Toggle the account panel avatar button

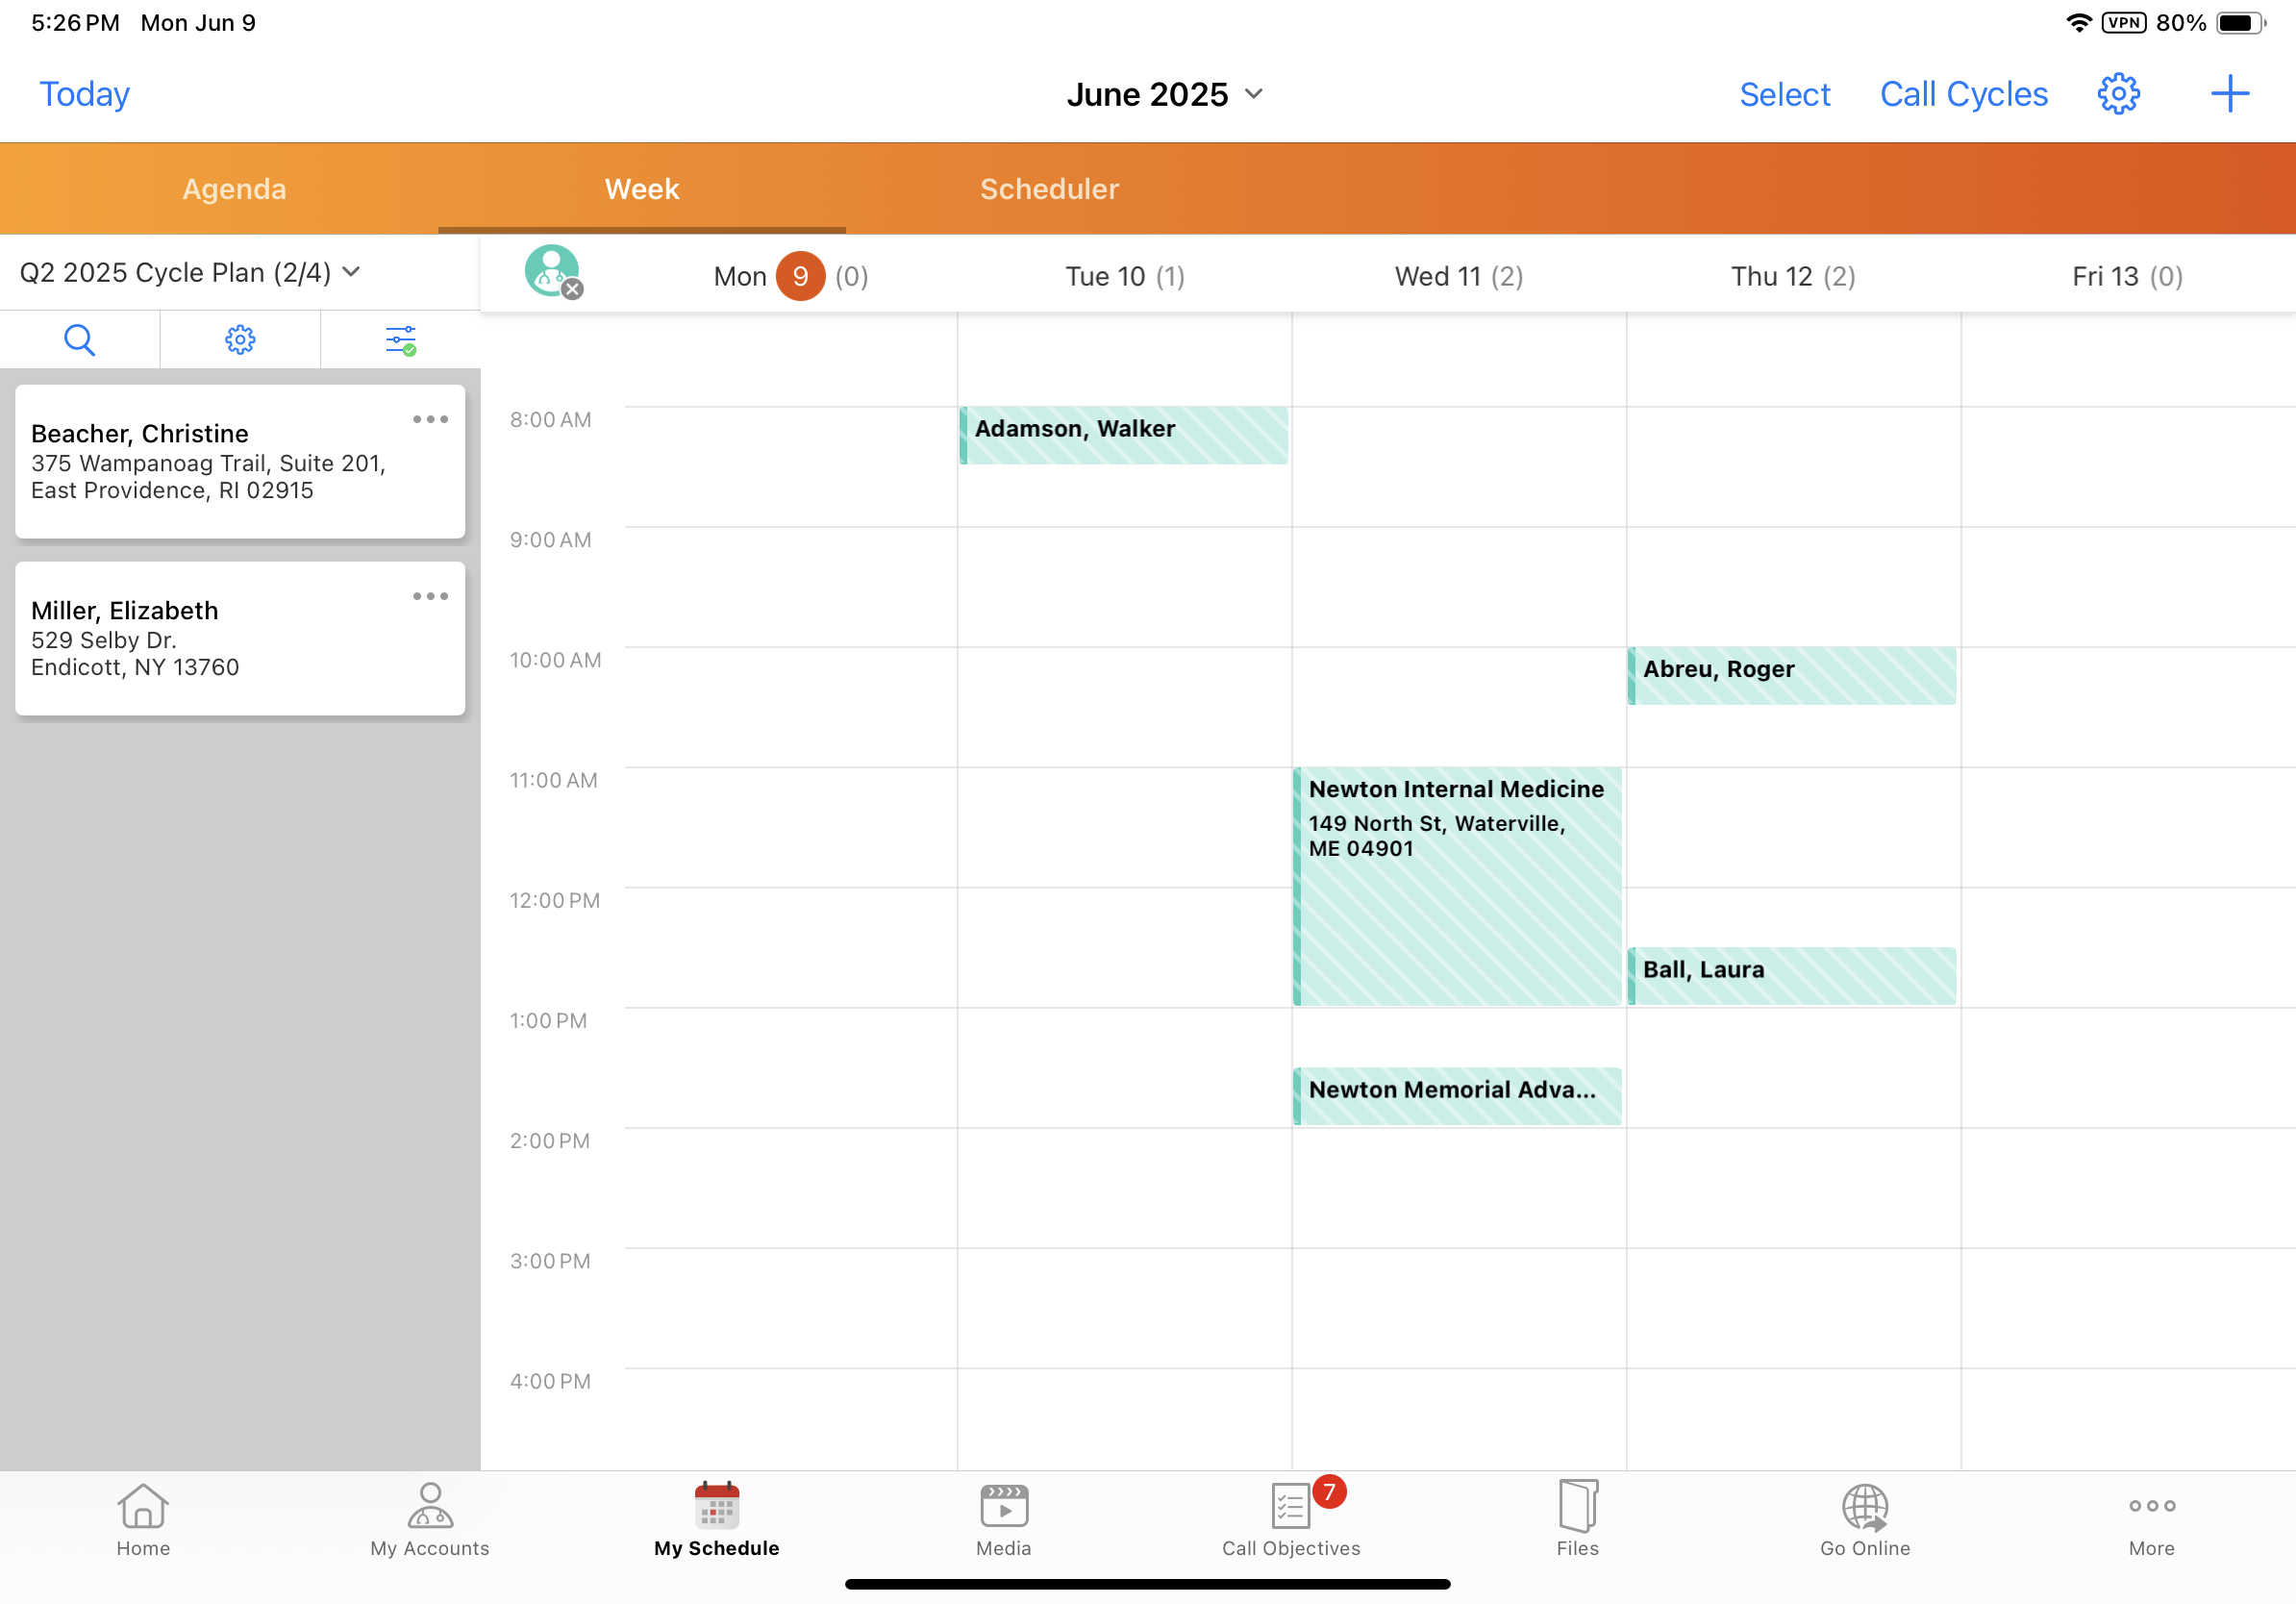[x=552, y=272]
